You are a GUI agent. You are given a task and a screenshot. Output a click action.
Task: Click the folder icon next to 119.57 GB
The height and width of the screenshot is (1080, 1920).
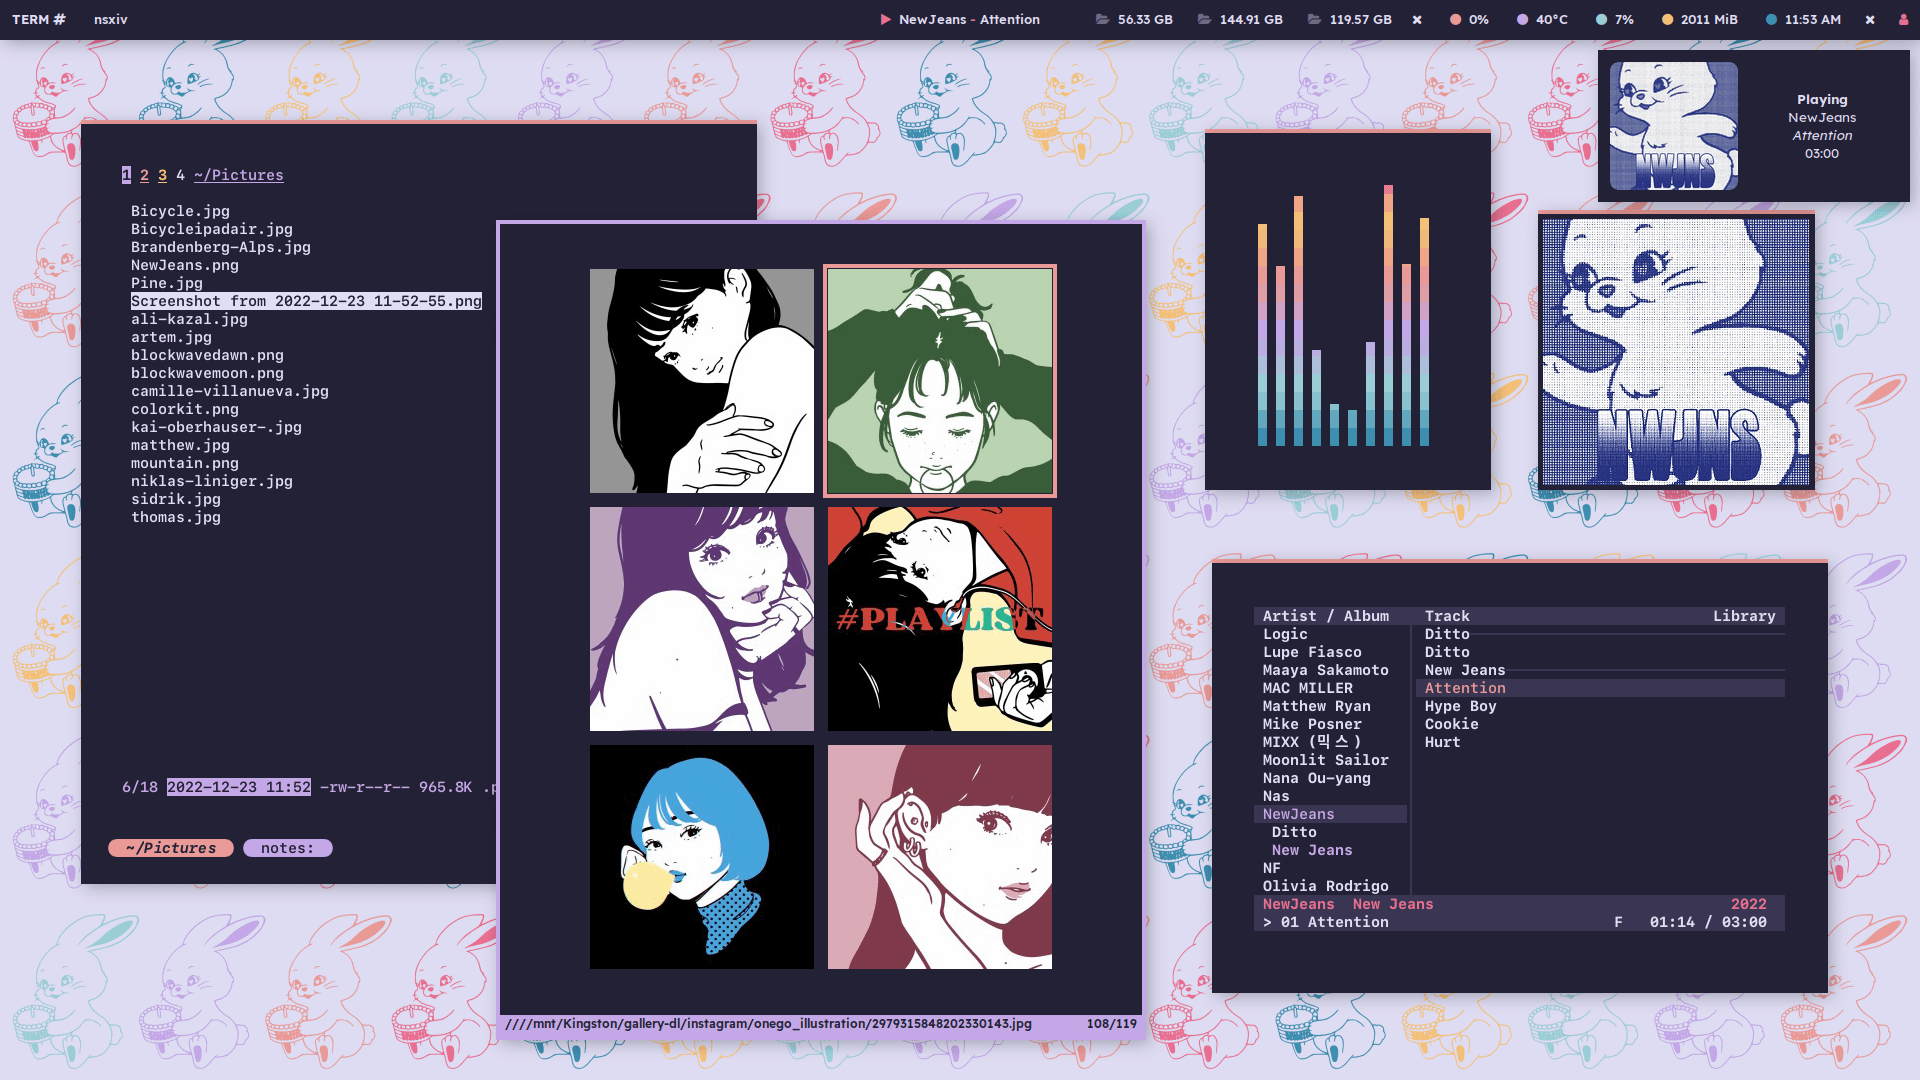click(x=1314, y=19)
